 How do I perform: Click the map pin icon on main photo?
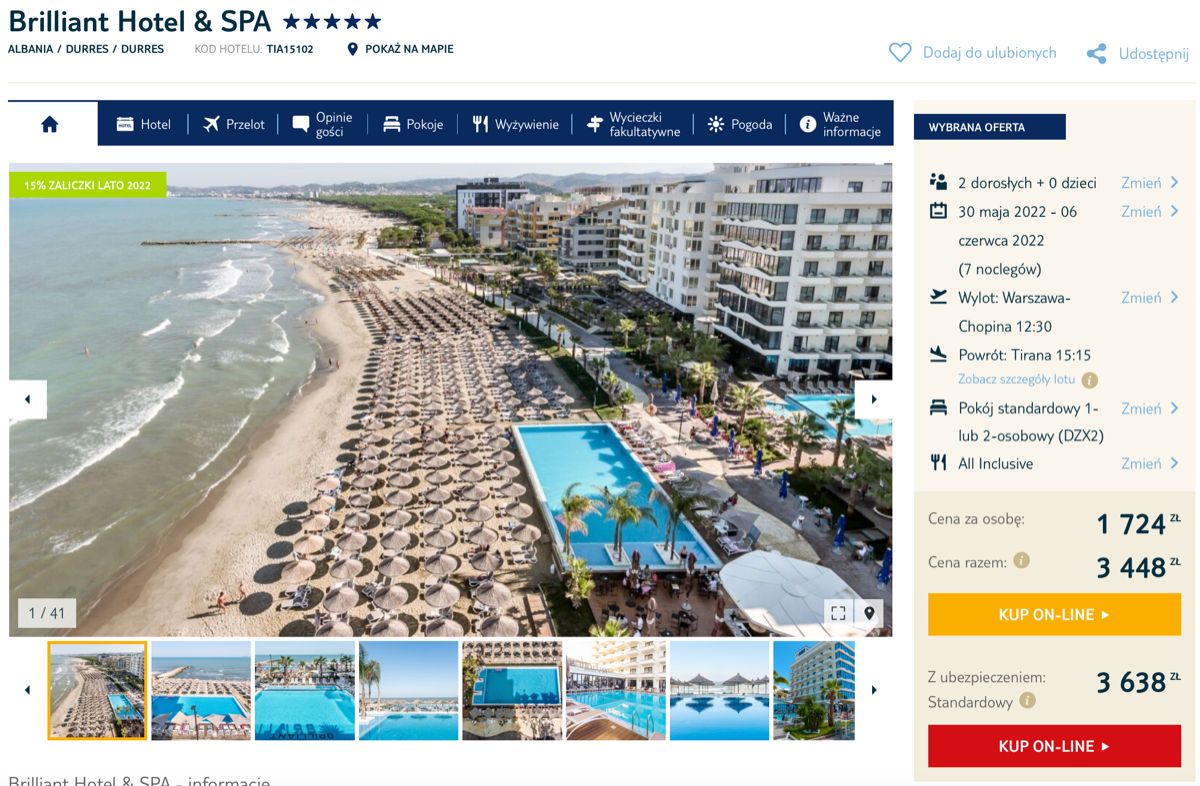[869, 613]
